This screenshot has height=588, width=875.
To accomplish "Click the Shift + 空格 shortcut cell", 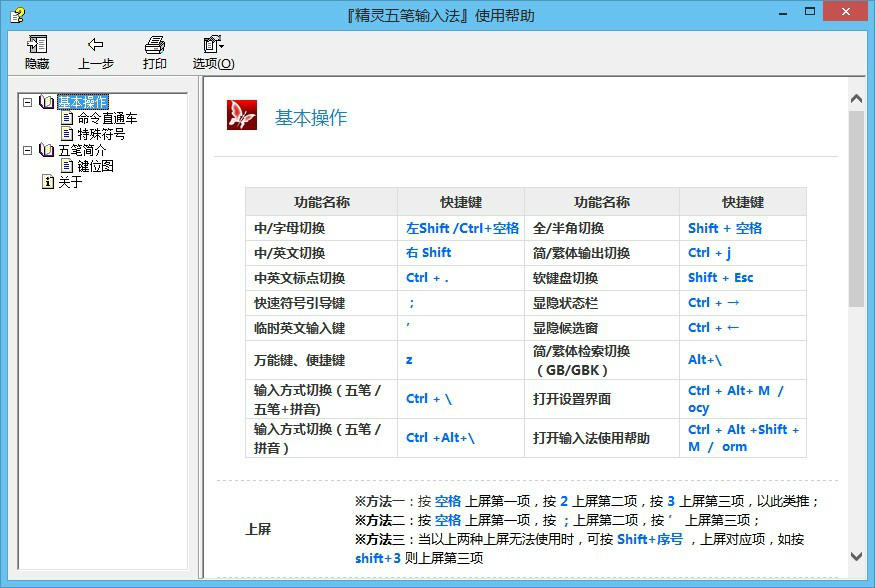I will click(743, 228).
